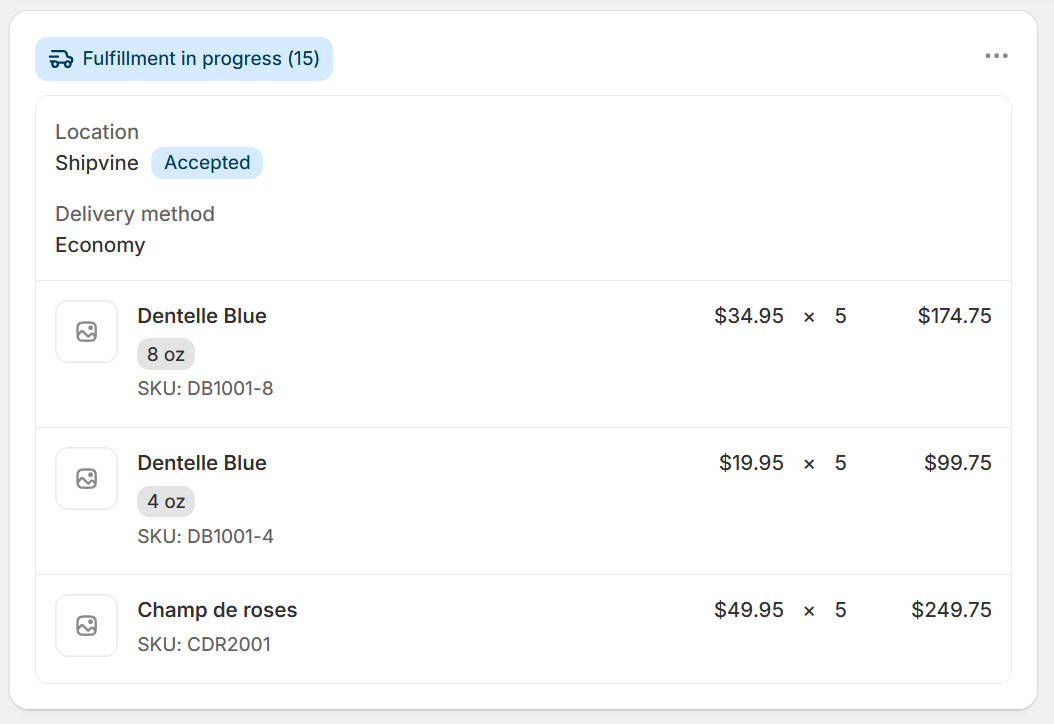Click the $174.75 line total
Screen dimensions: 1054x724
[x=955, y=316]
